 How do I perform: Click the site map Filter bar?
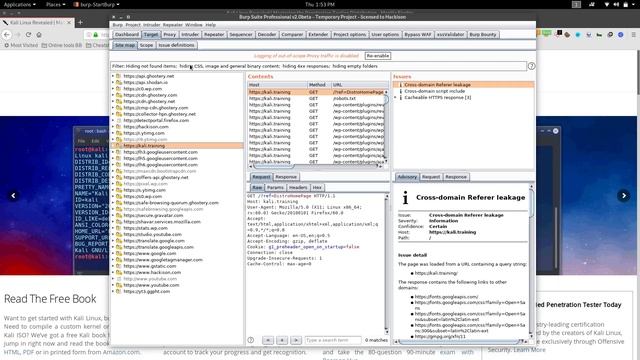(x=318, y=66)
